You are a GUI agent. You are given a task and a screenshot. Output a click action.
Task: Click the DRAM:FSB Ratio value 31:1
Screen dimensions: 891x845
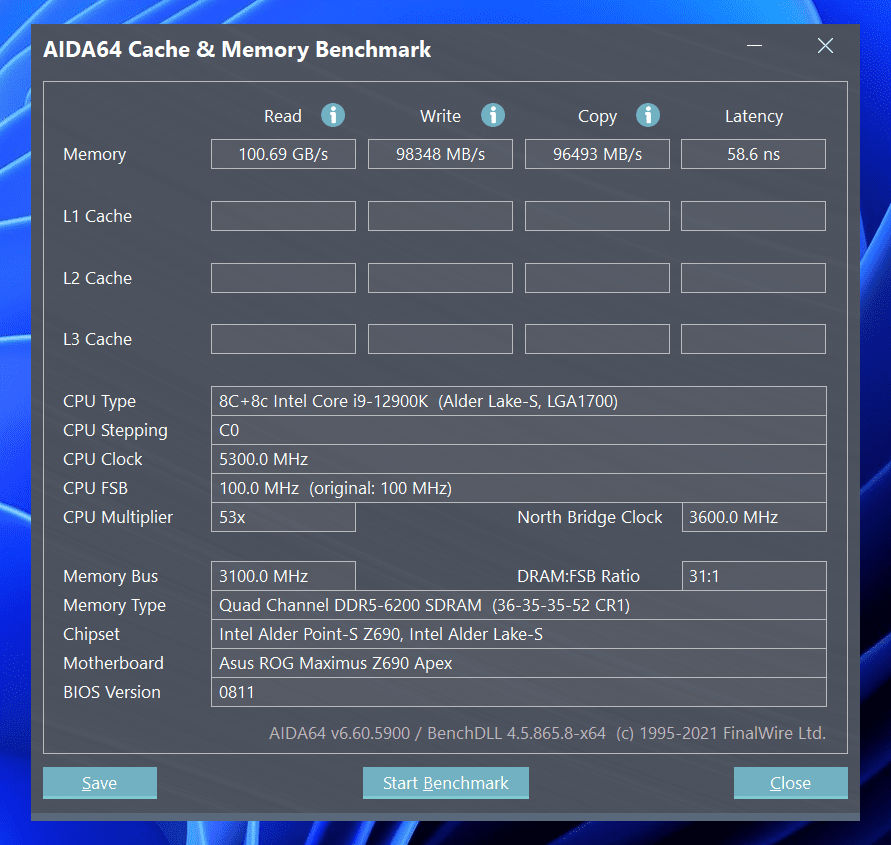754,576
